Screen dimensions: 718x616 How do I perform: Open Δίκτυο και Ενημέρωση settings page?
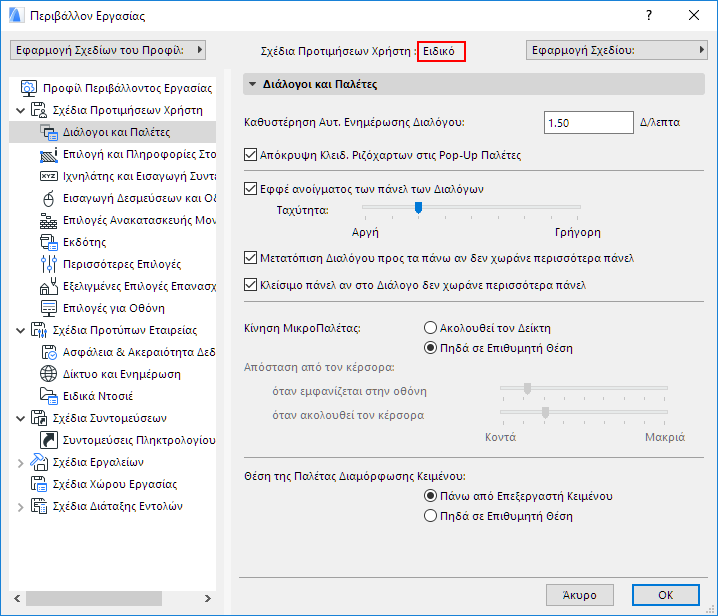pyautogui.click(x=121, y=374)
